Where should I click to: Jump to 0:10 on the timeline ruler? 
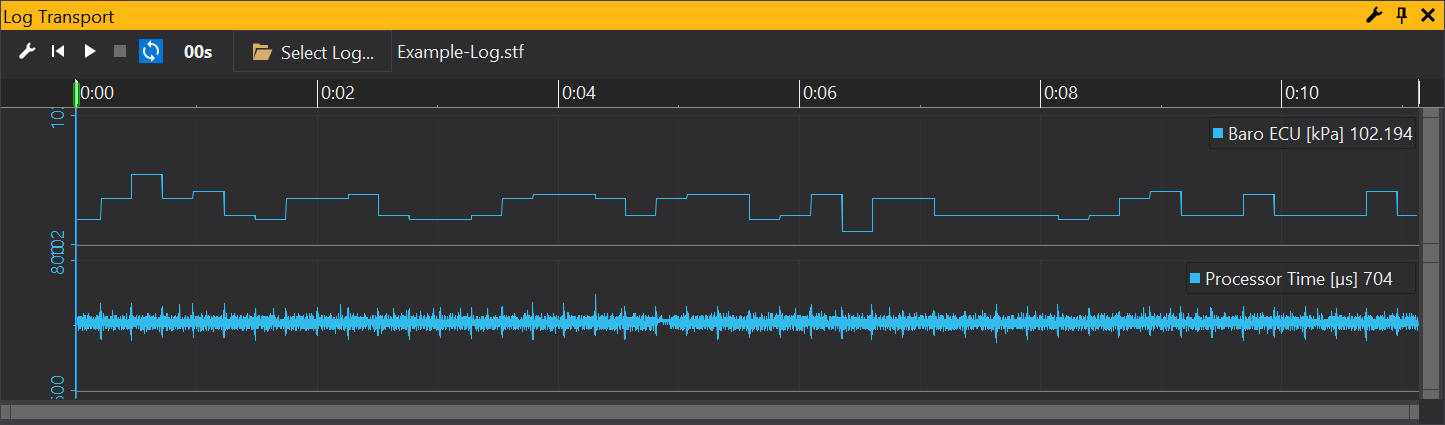1301,94
